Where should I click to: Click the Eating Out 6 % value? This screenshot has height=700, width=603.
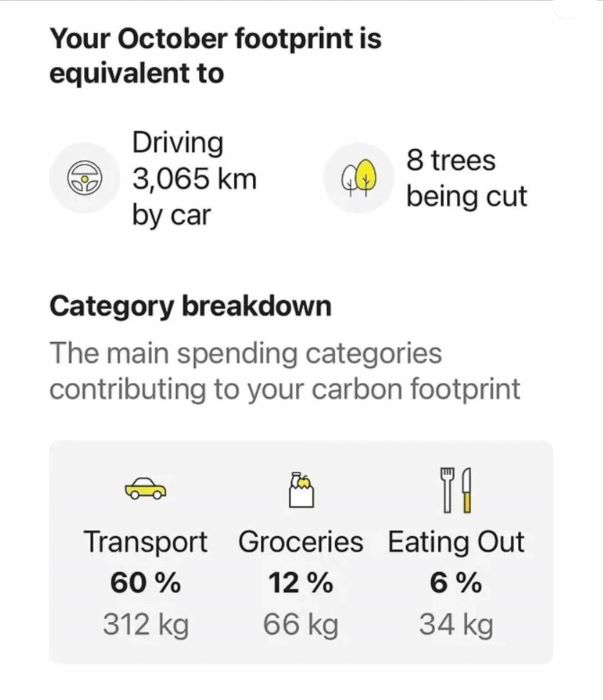tap(456, 582)
